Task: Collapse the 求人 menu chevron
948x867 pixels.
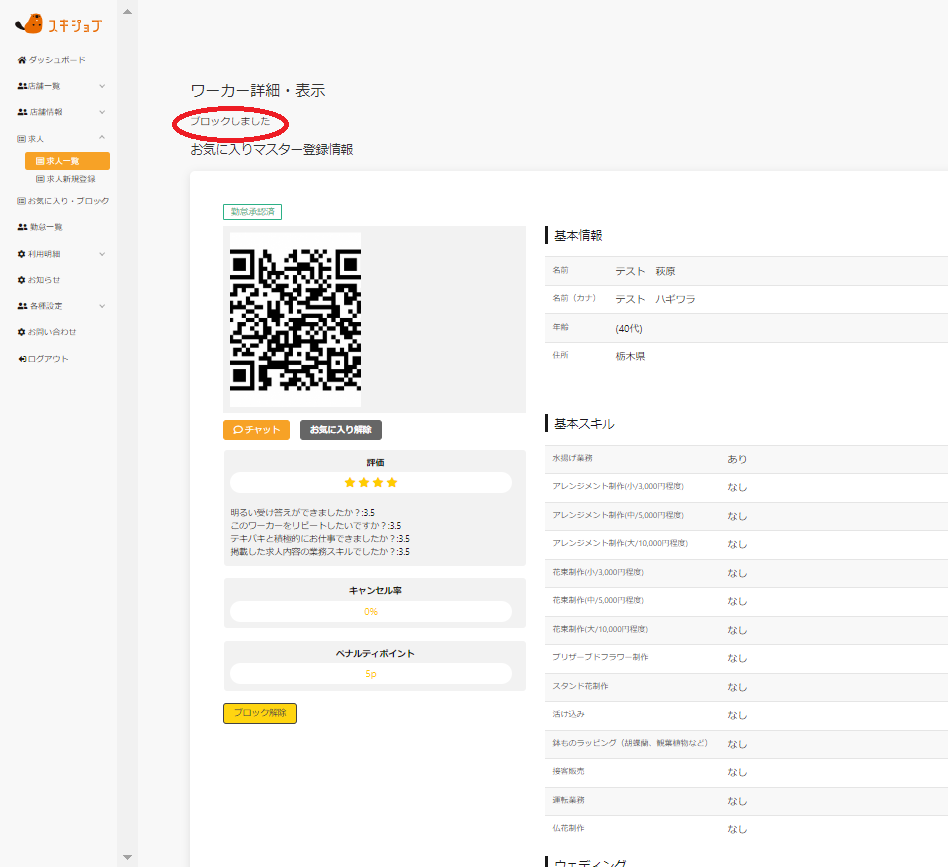Action: (x=102, y=138)
